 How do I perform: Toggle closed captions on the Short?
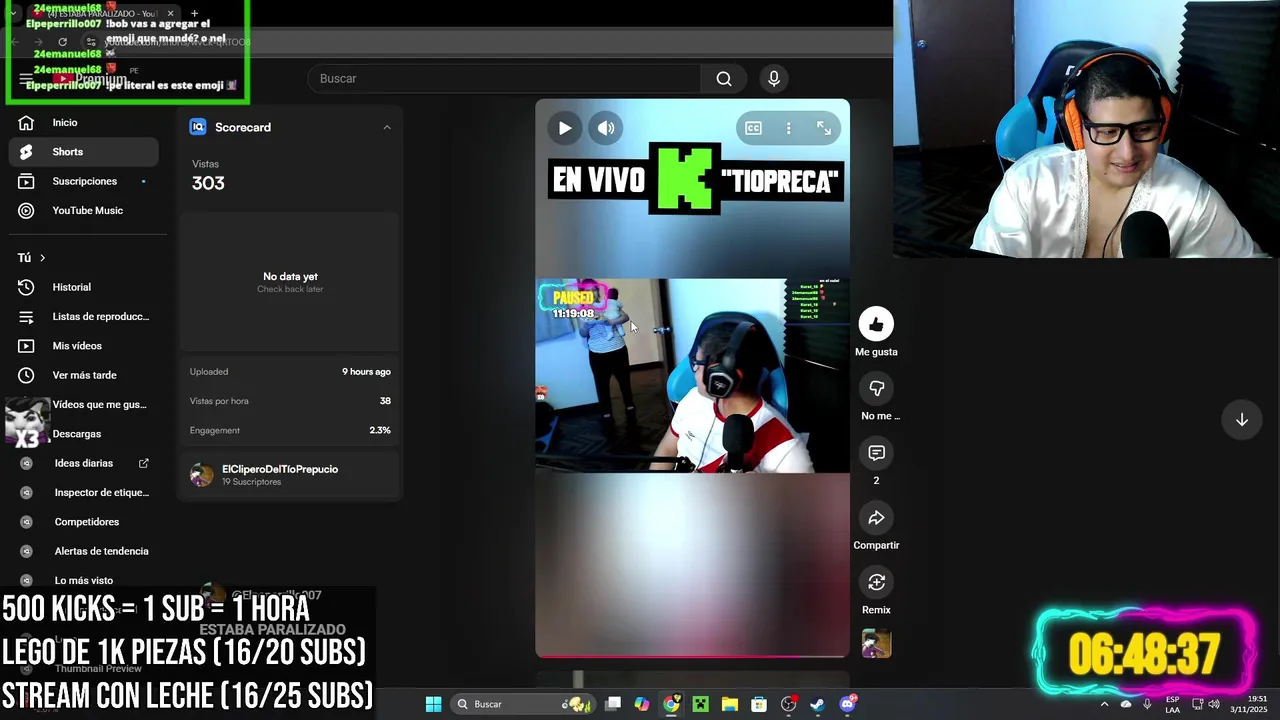753,128
